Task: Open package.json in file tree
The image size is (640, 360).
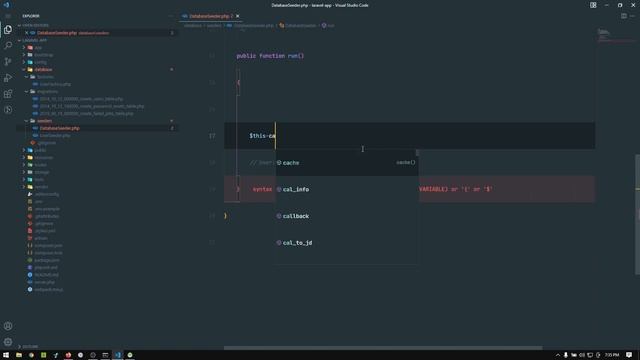Action: pos(47,260)
